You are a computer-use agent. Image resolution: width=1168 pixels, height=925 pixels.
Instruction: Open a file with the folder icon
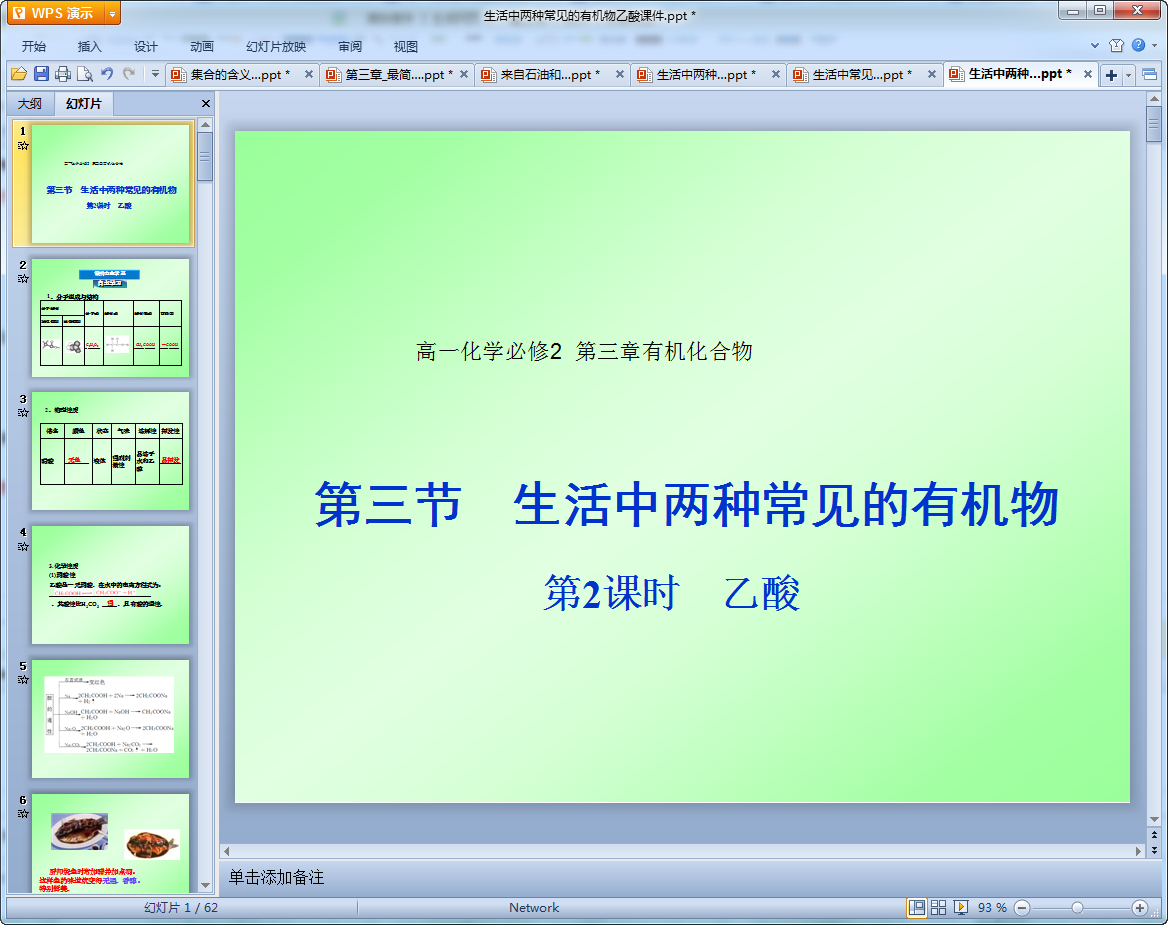(x=19, y=74)
